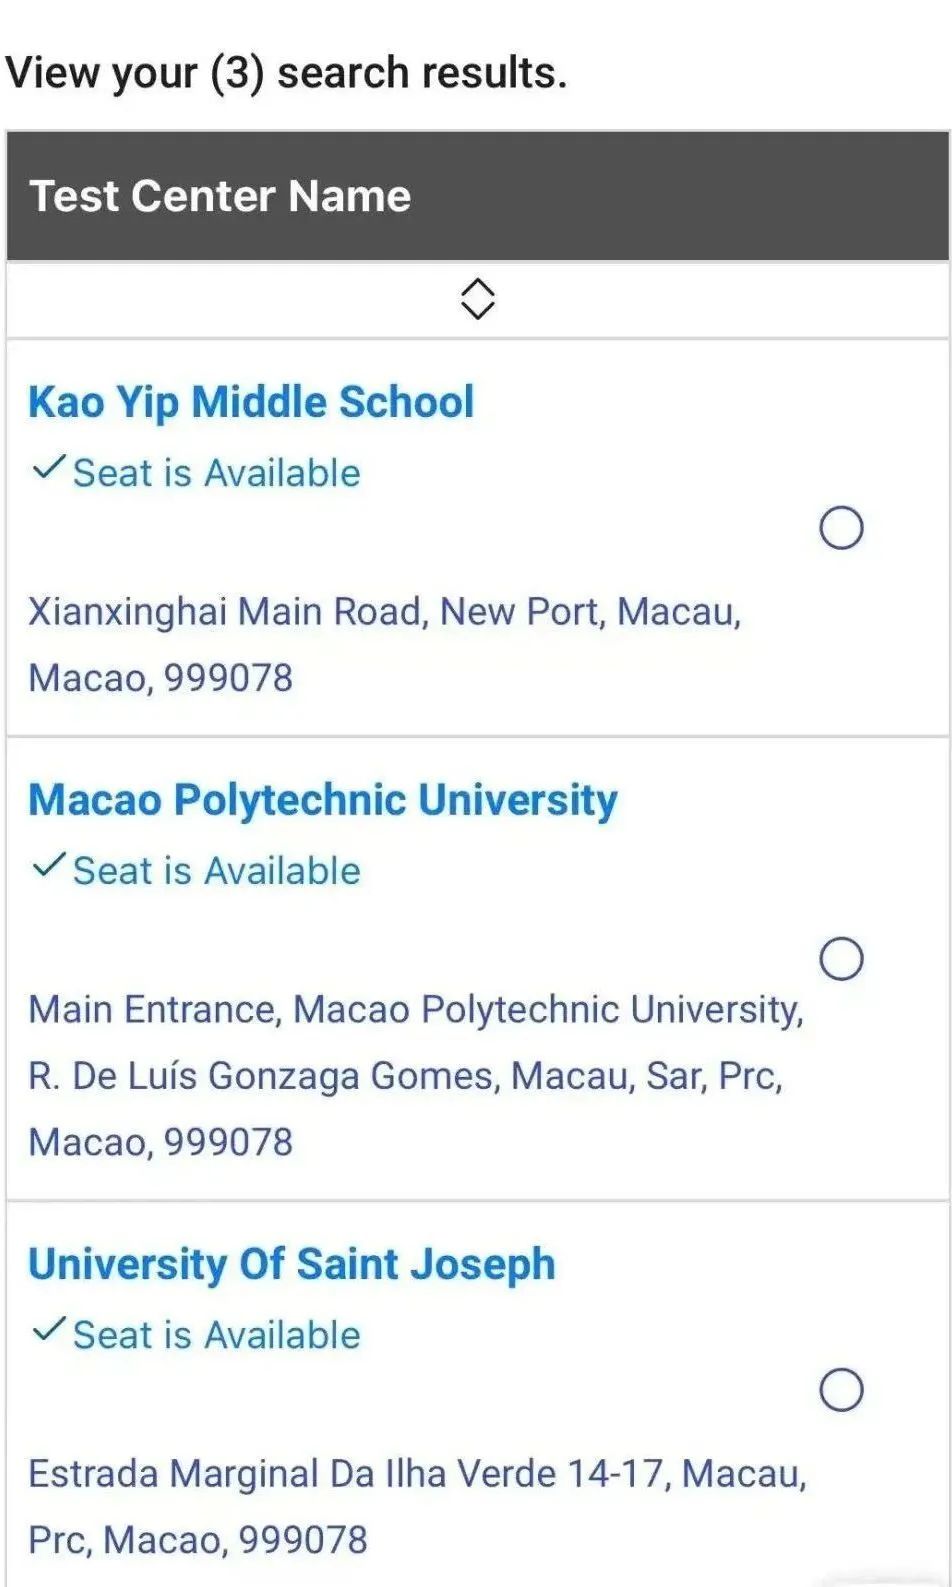Choose the University Of Saint Joseph radio button

click(x=841, y=1390)
